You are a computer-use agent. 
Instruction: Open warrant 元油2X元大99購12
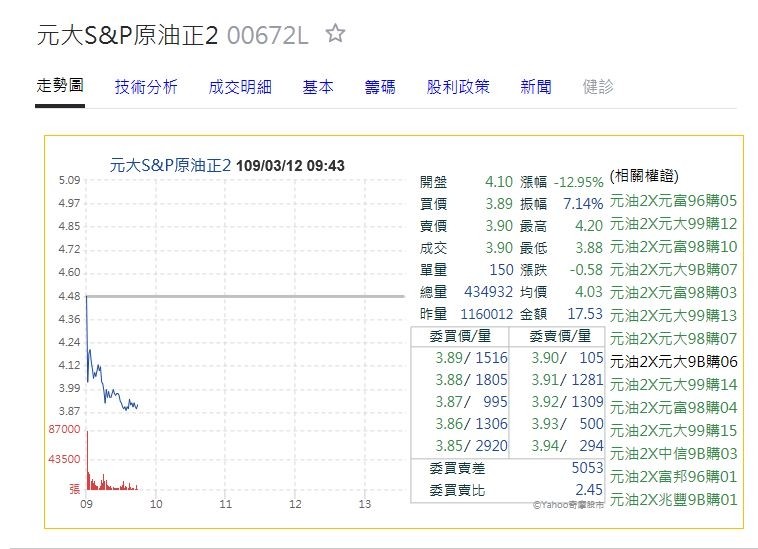click(x=673, y=224)
